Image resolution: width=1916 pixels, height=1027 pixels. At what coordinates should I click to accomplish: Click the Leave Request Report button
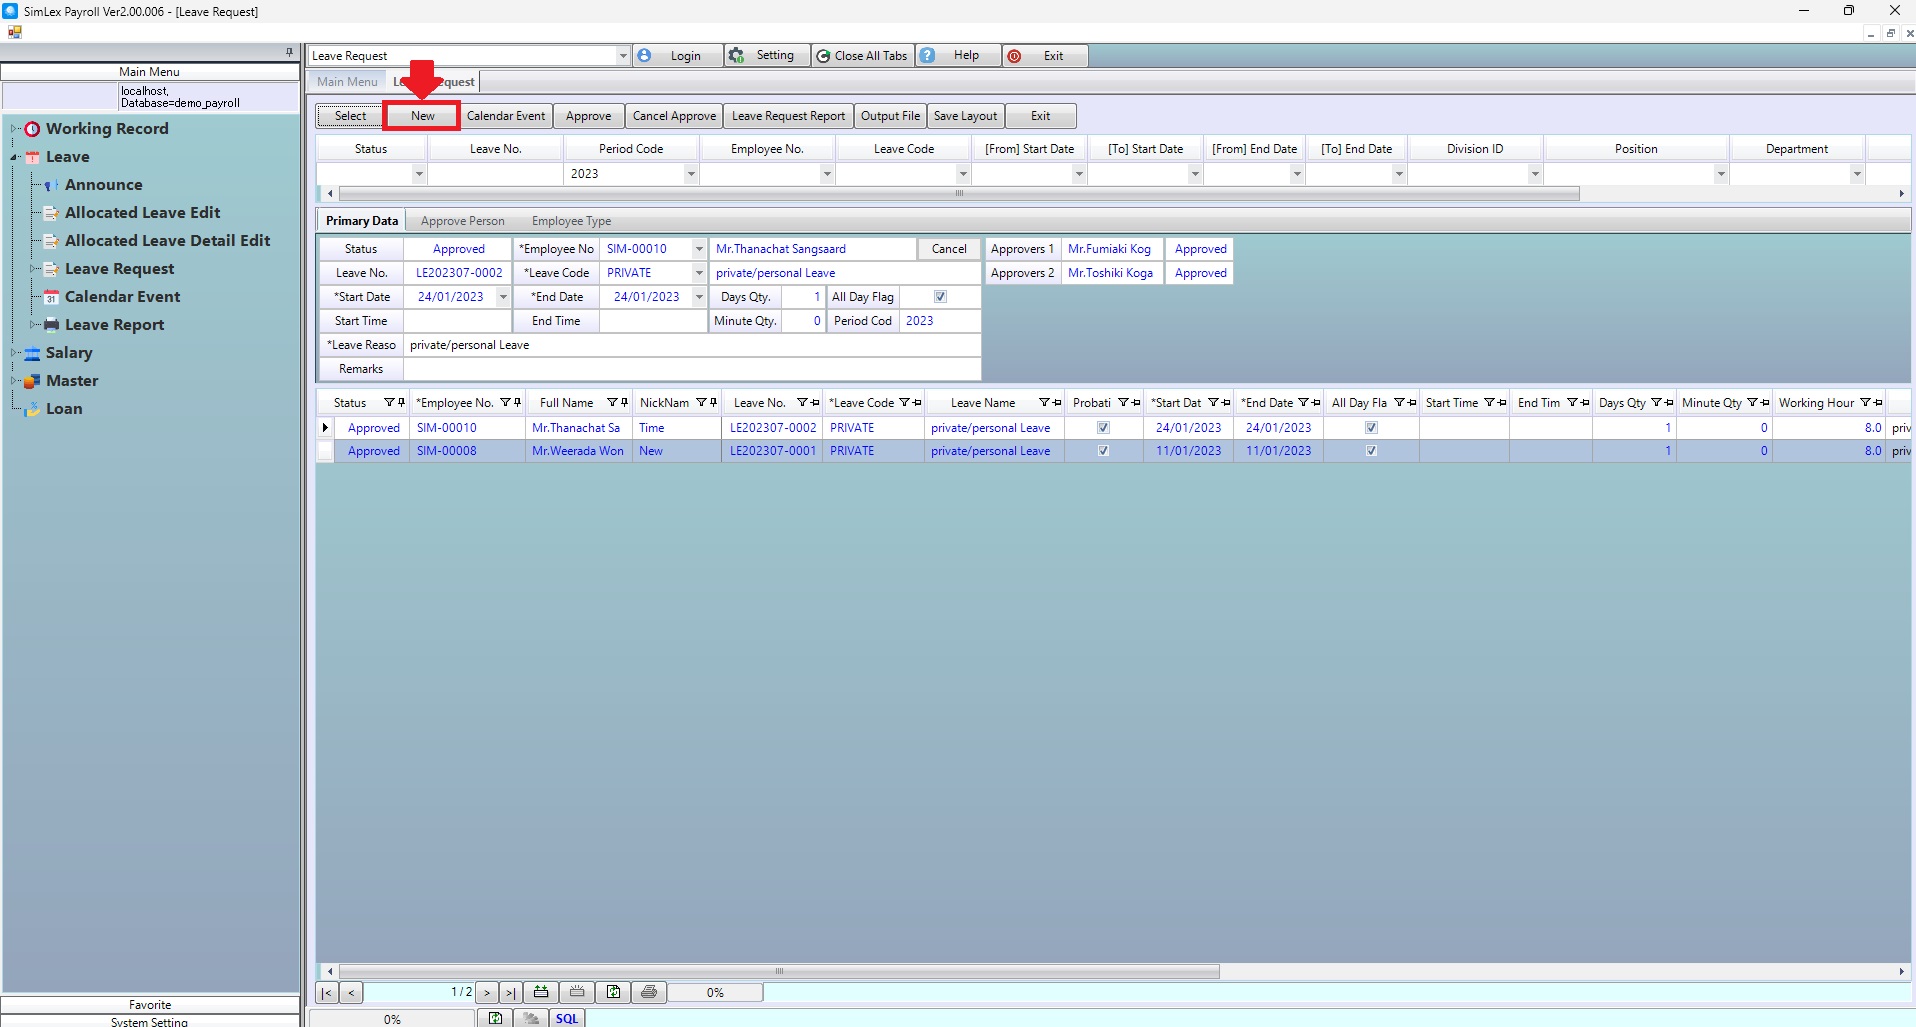pyautogui.click(x=788, y=116)
